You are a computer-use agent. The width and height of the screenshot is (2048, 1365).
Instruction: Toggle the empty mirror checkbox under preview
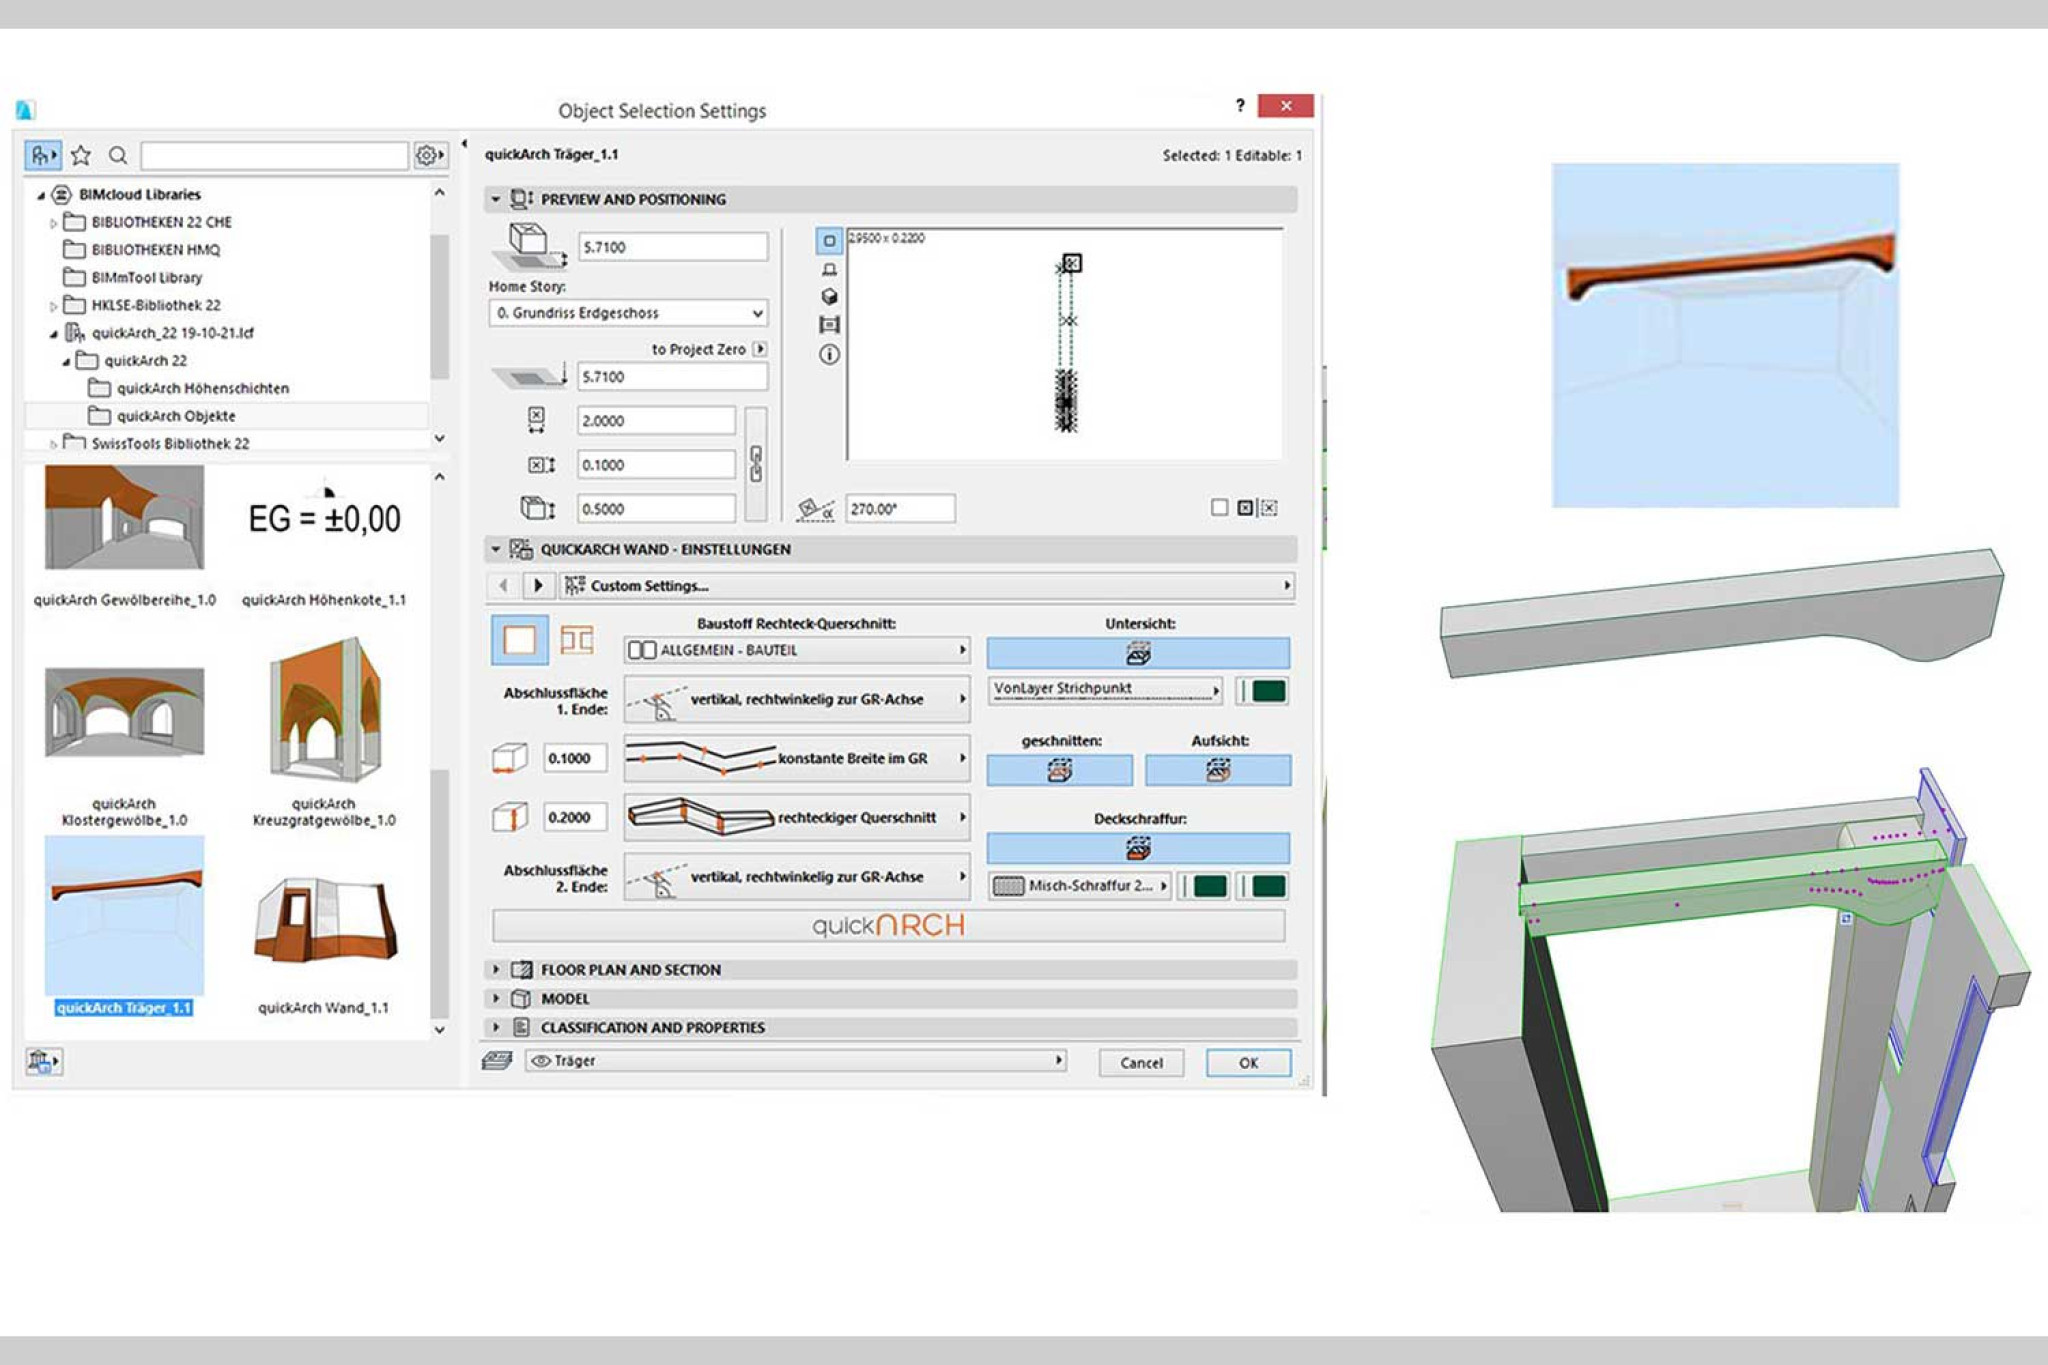(x=1219, y=508)
